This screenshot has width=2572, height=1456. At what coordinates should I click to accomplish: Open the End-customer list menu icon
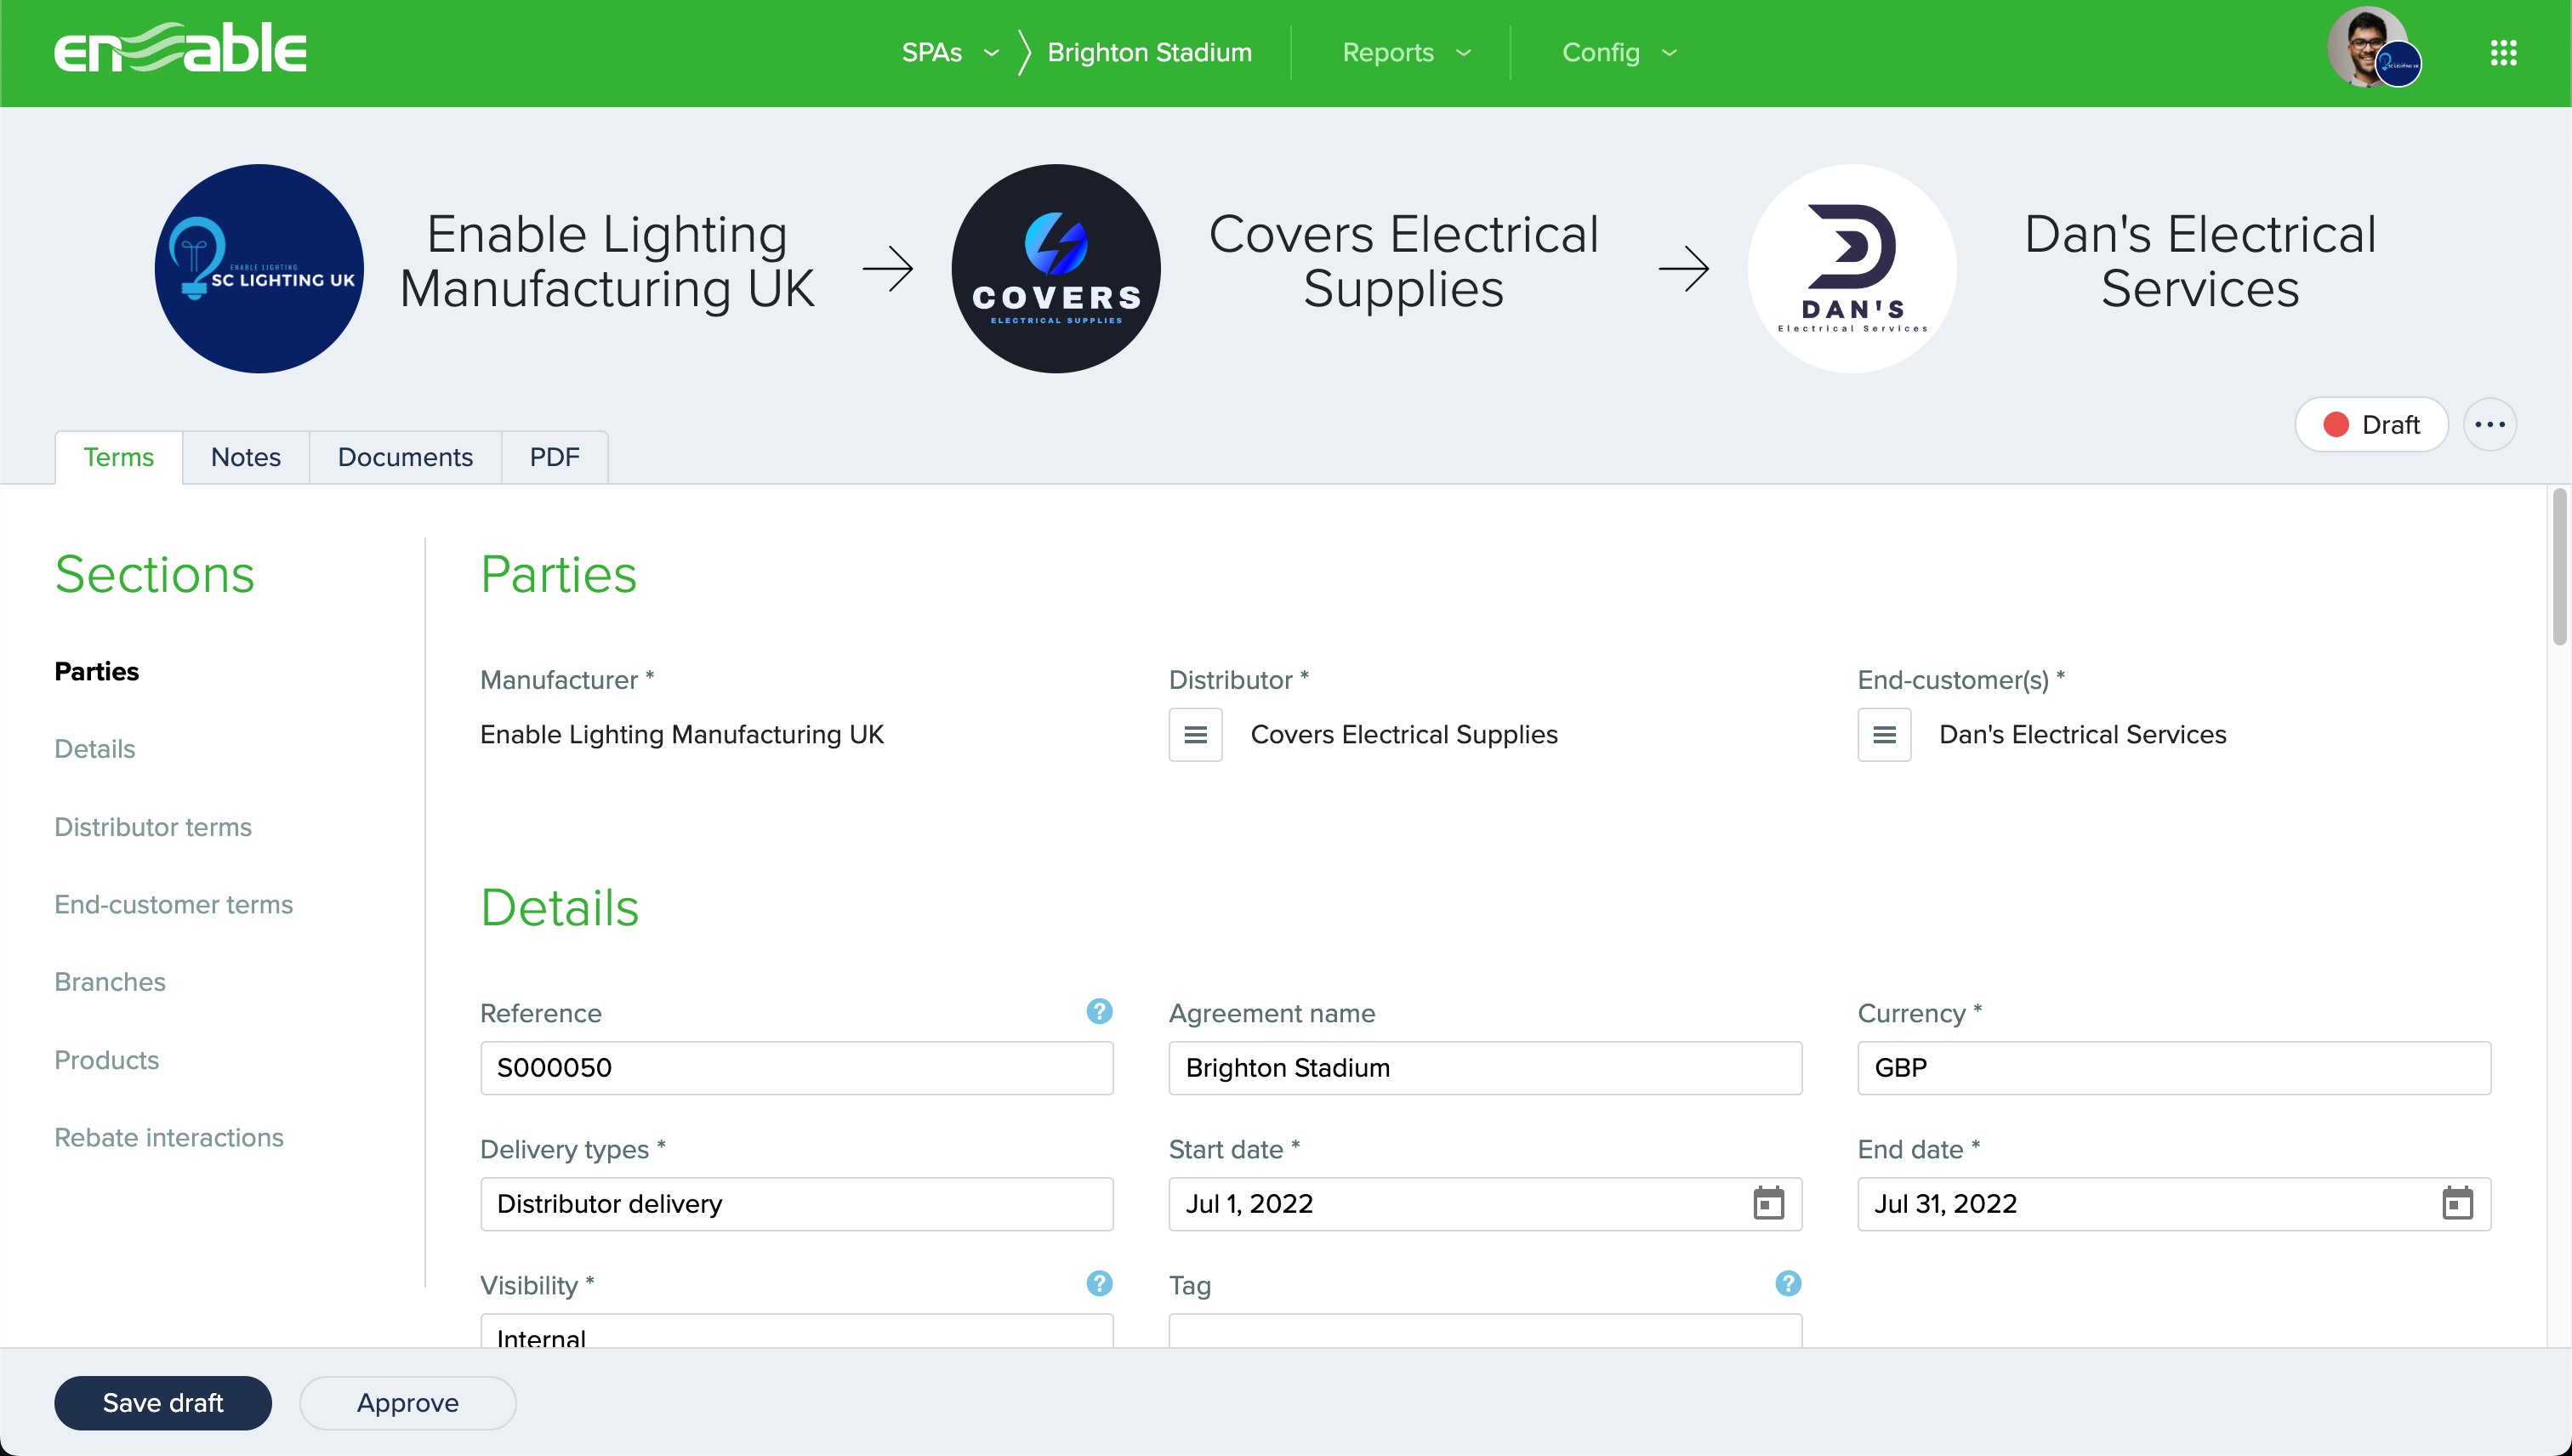point(1884,735)
